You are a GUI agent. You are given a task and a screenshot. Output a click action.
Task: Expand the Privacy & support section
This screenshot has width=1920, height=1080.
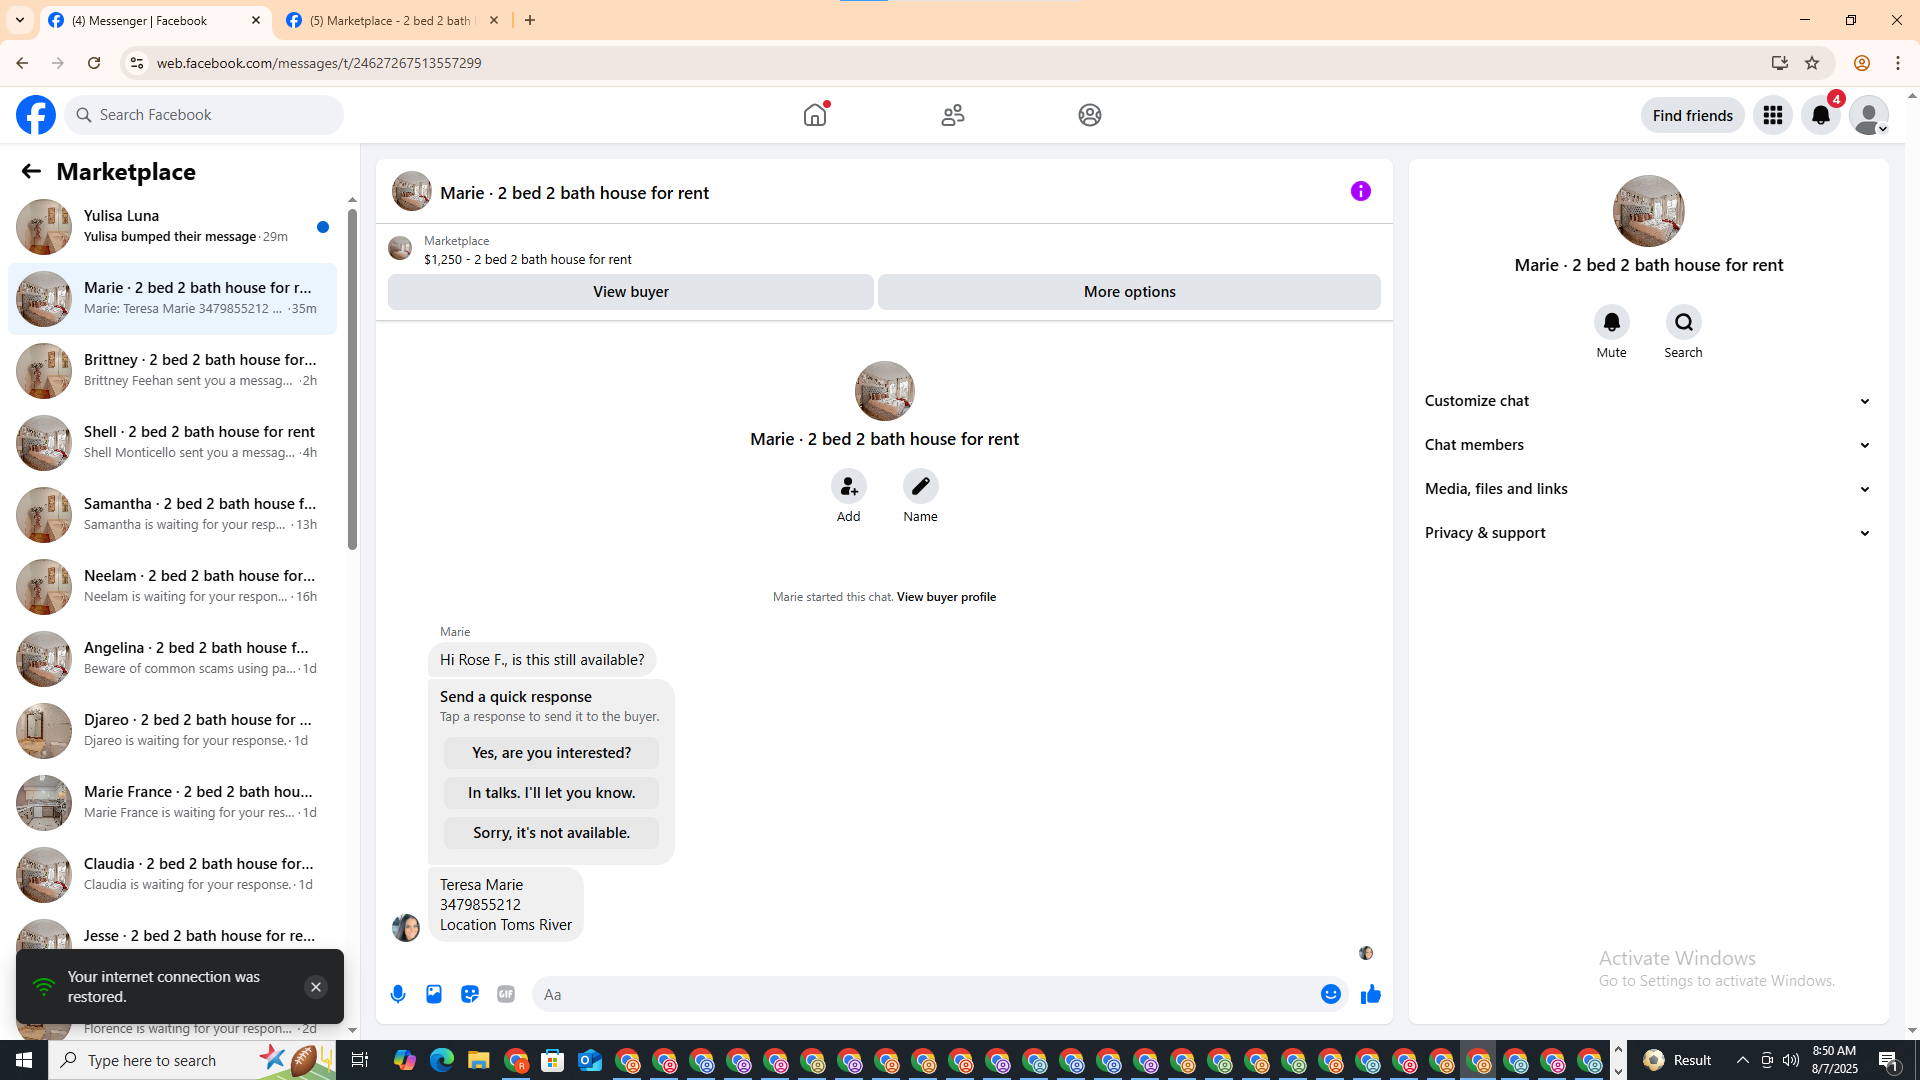[x=1649, y=533]
